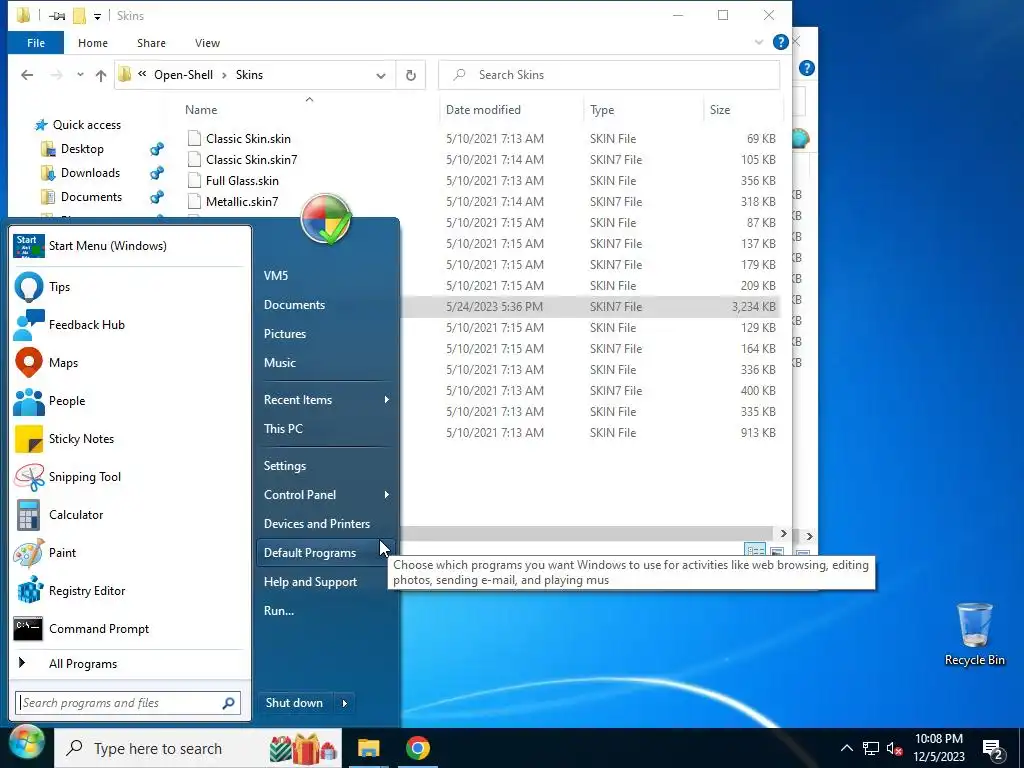Click the Windows 7 style Start orb

click(25, 744)
